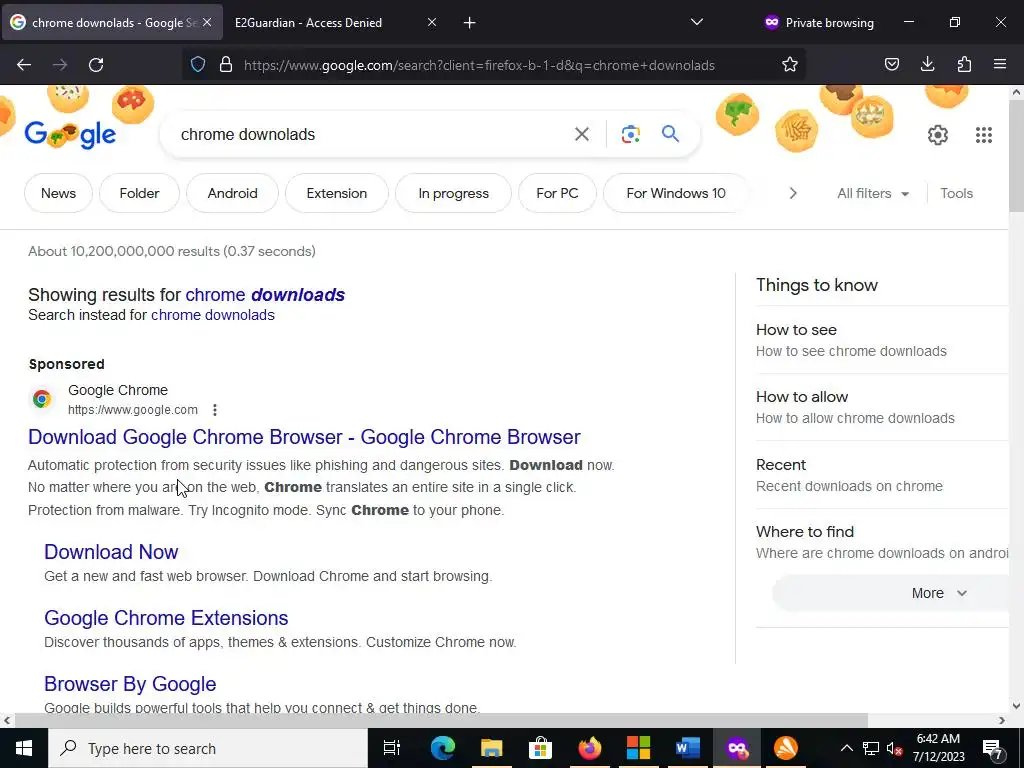
Task: Open a new browser tab
Action: [470, 23]
